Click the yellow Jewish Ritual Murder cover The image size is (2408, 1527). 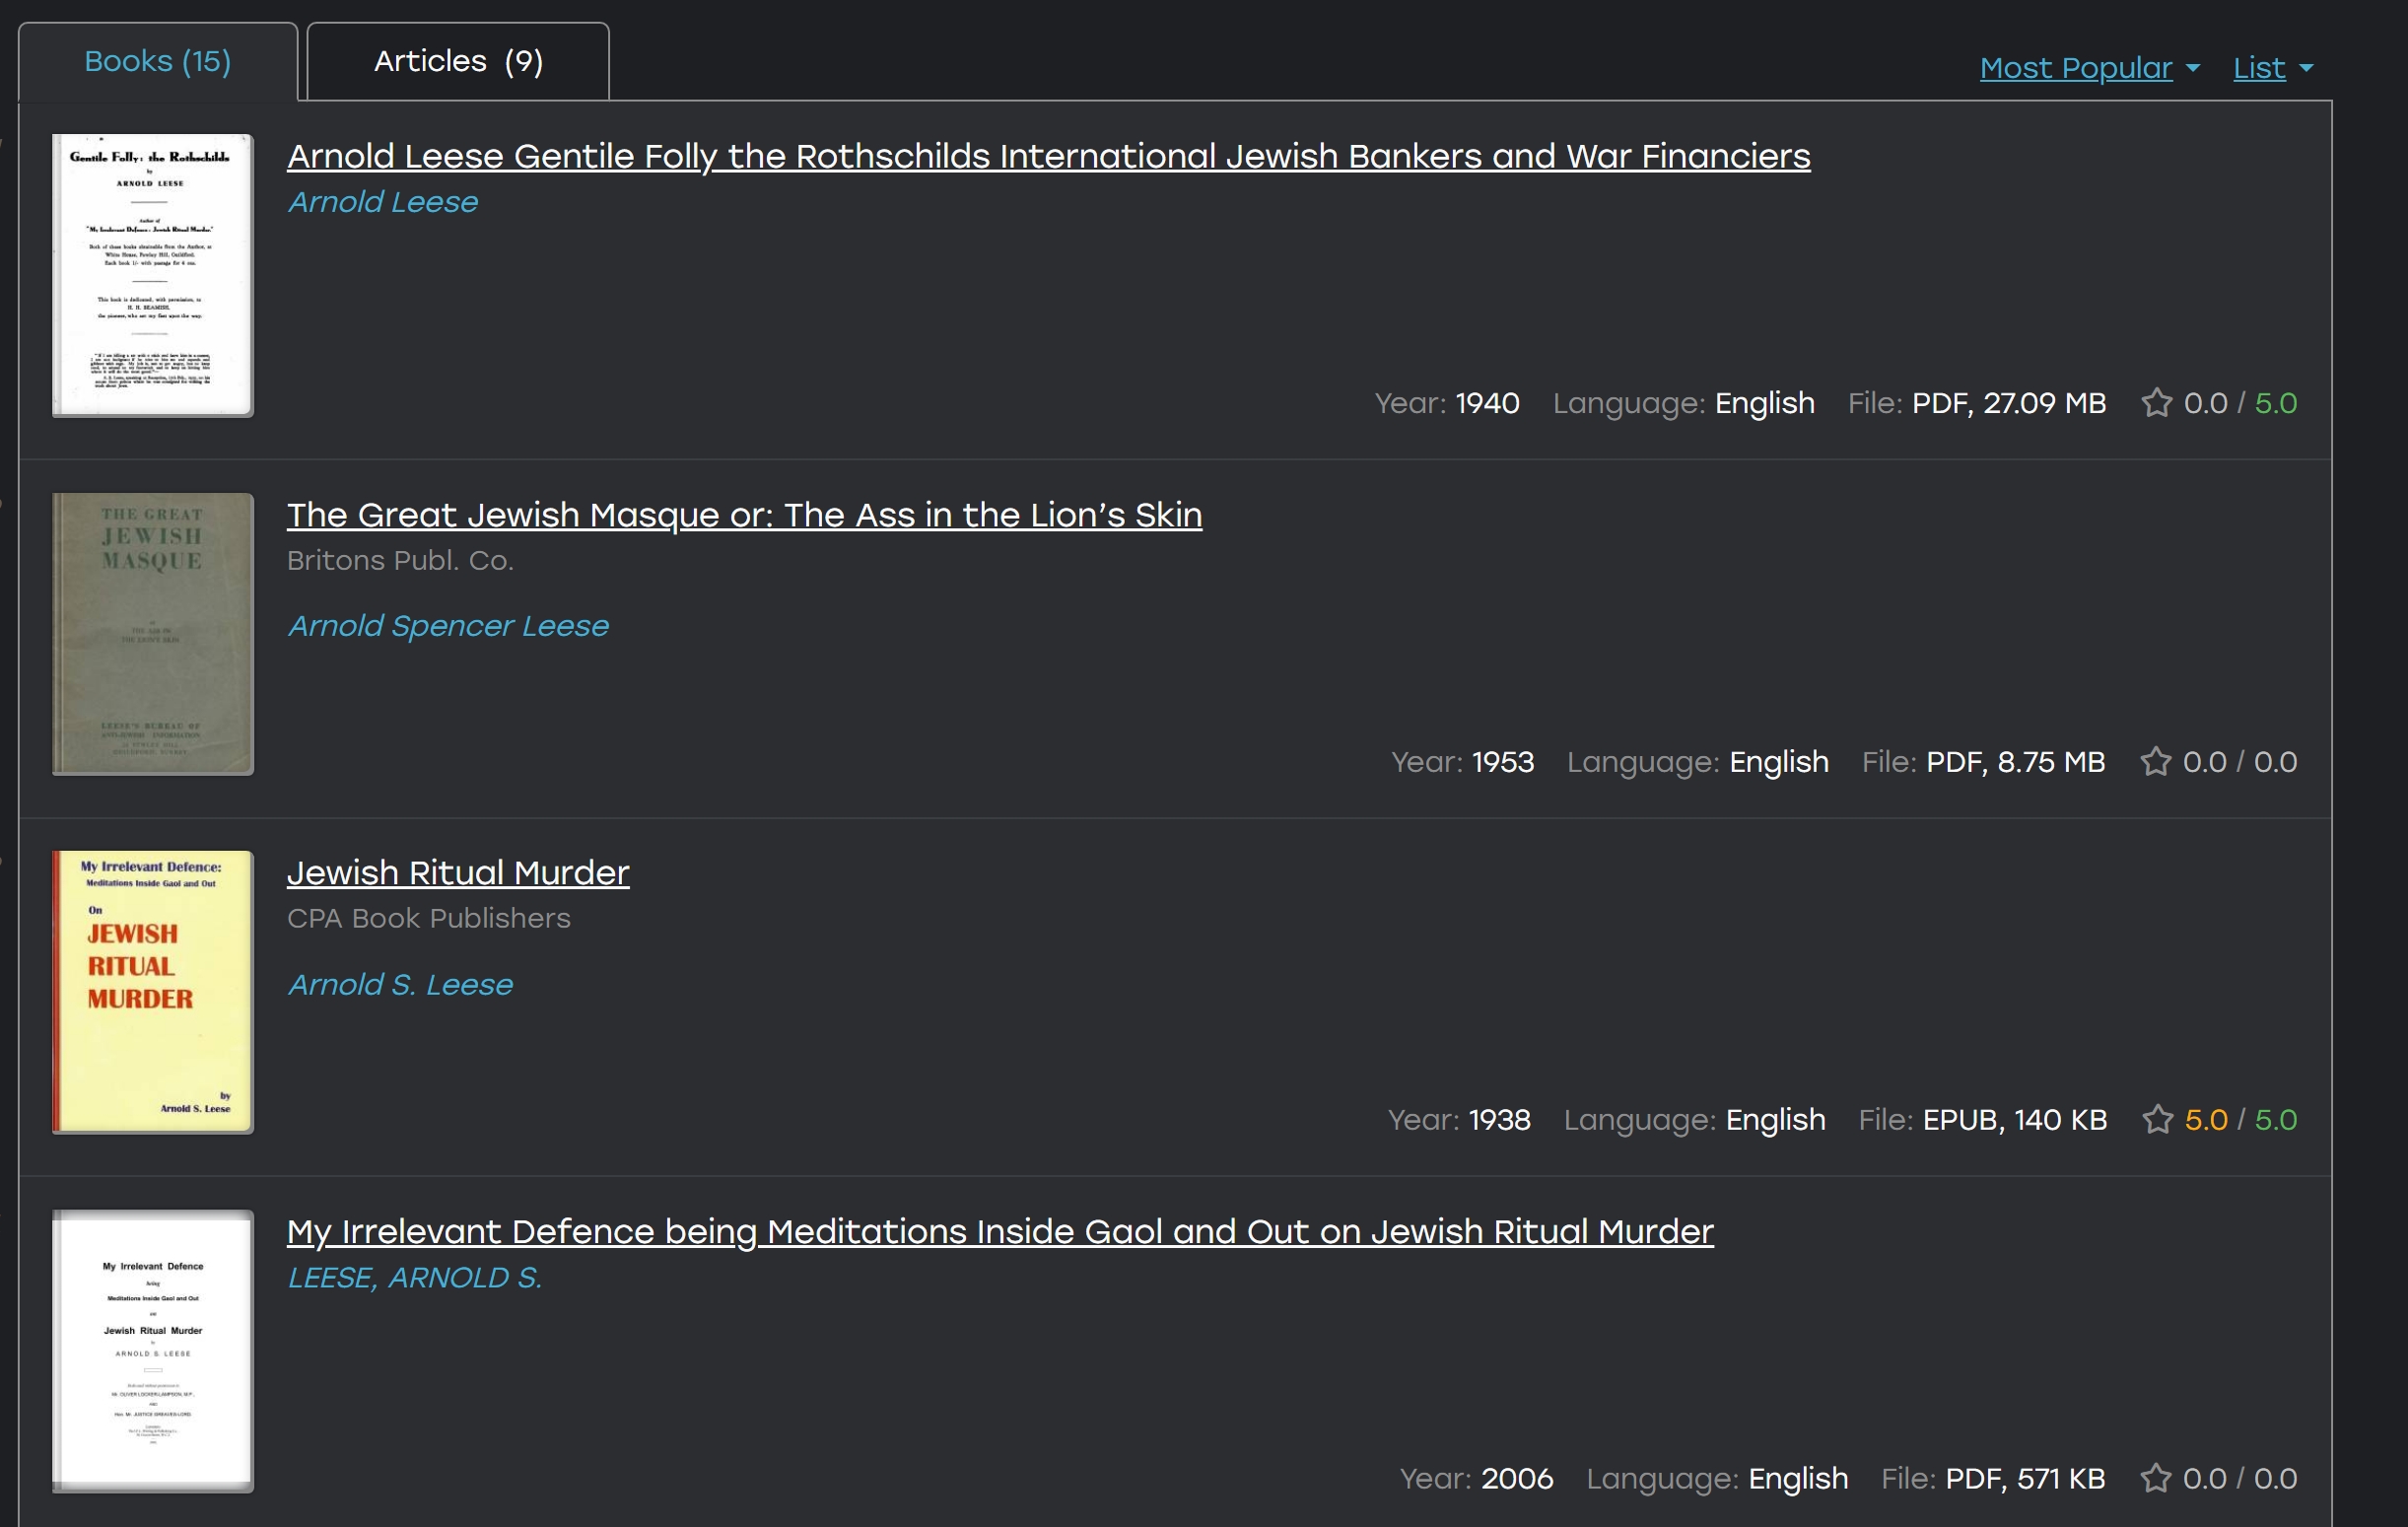click(x=153, y=992)
